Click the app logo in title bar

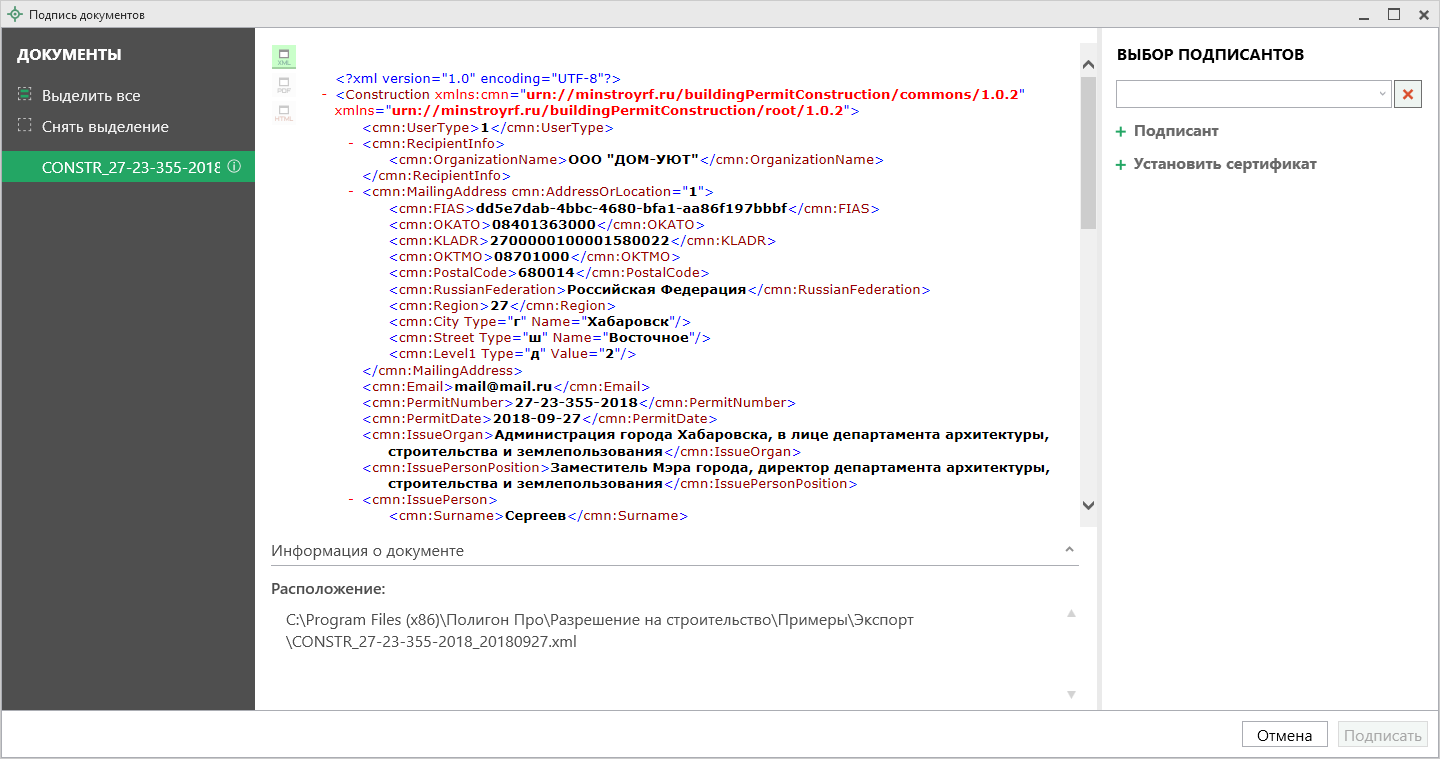pyautogui.click(x=14, y=15)
